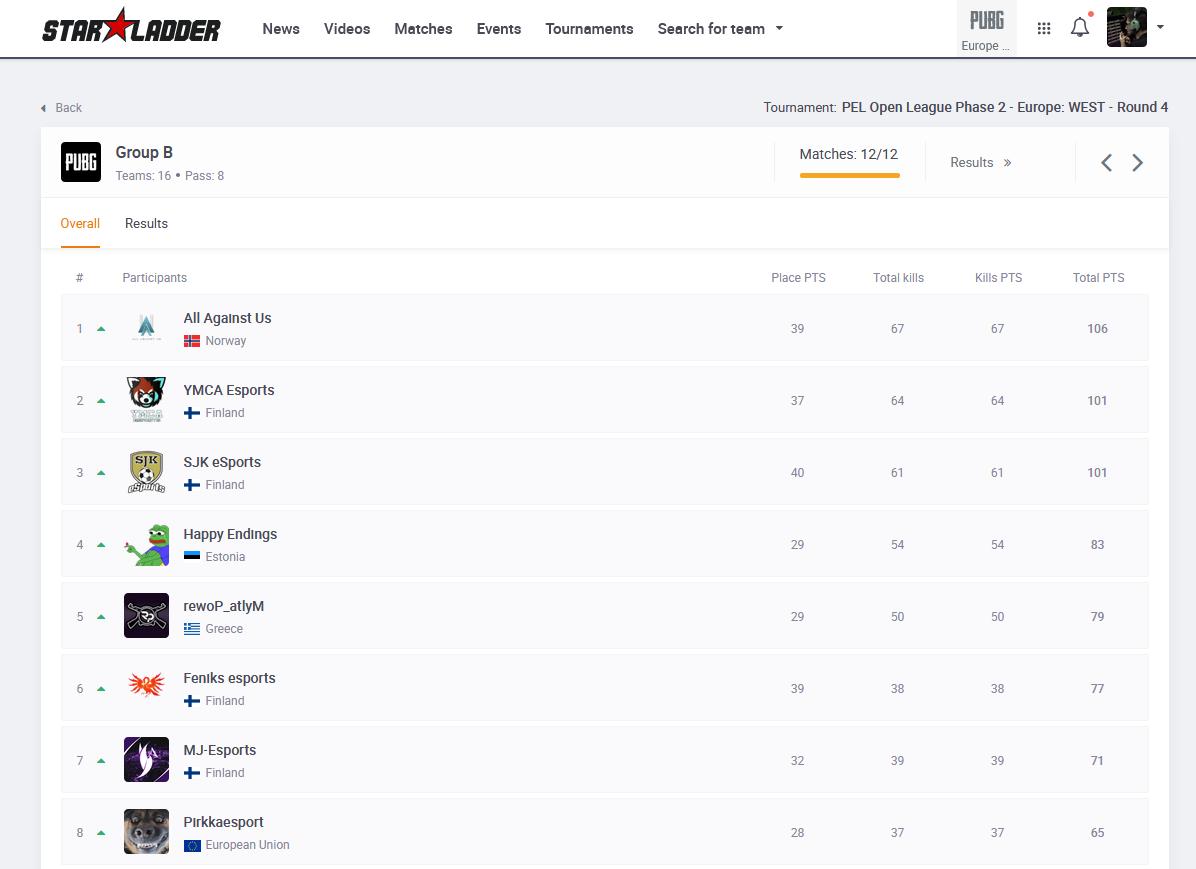
Task: Click the All Against Us team logo
Action: coord(146,327)
